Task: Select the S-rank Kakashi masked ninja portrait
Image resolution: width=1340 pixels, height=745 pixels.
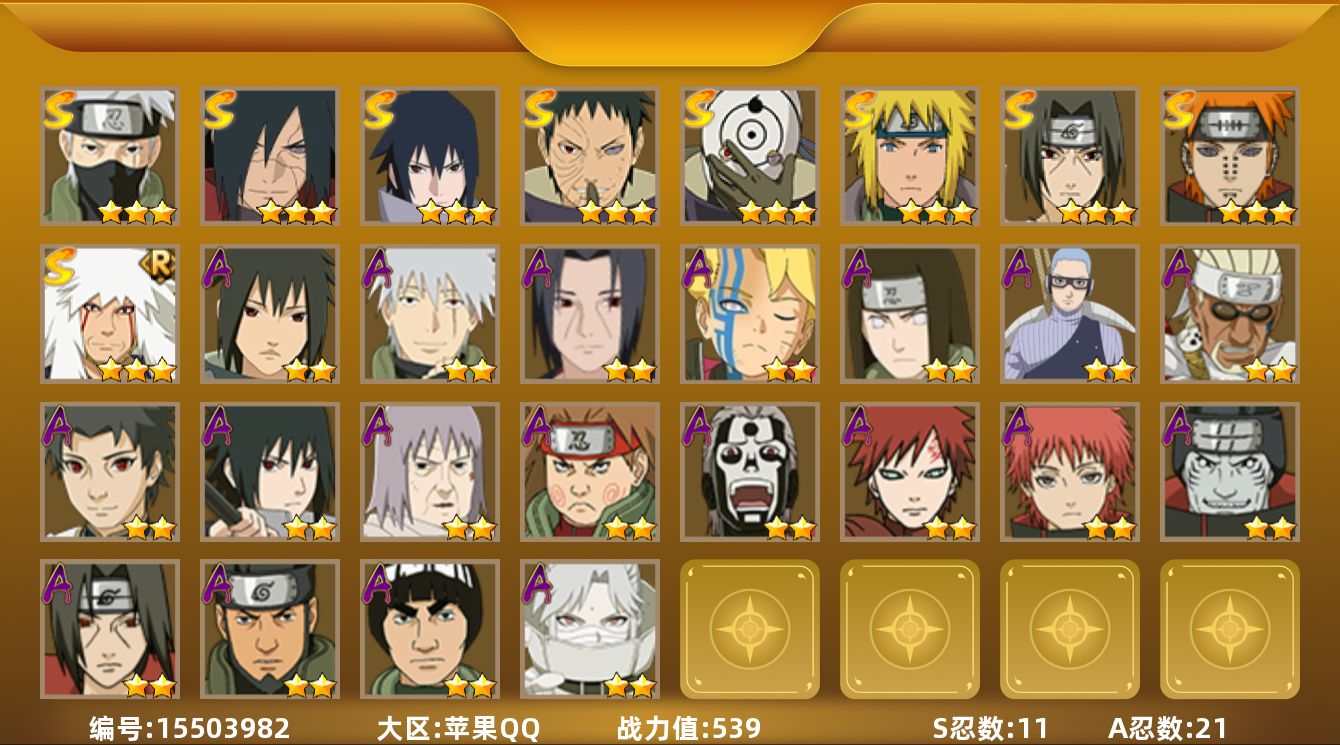Action: click(110, 156)
